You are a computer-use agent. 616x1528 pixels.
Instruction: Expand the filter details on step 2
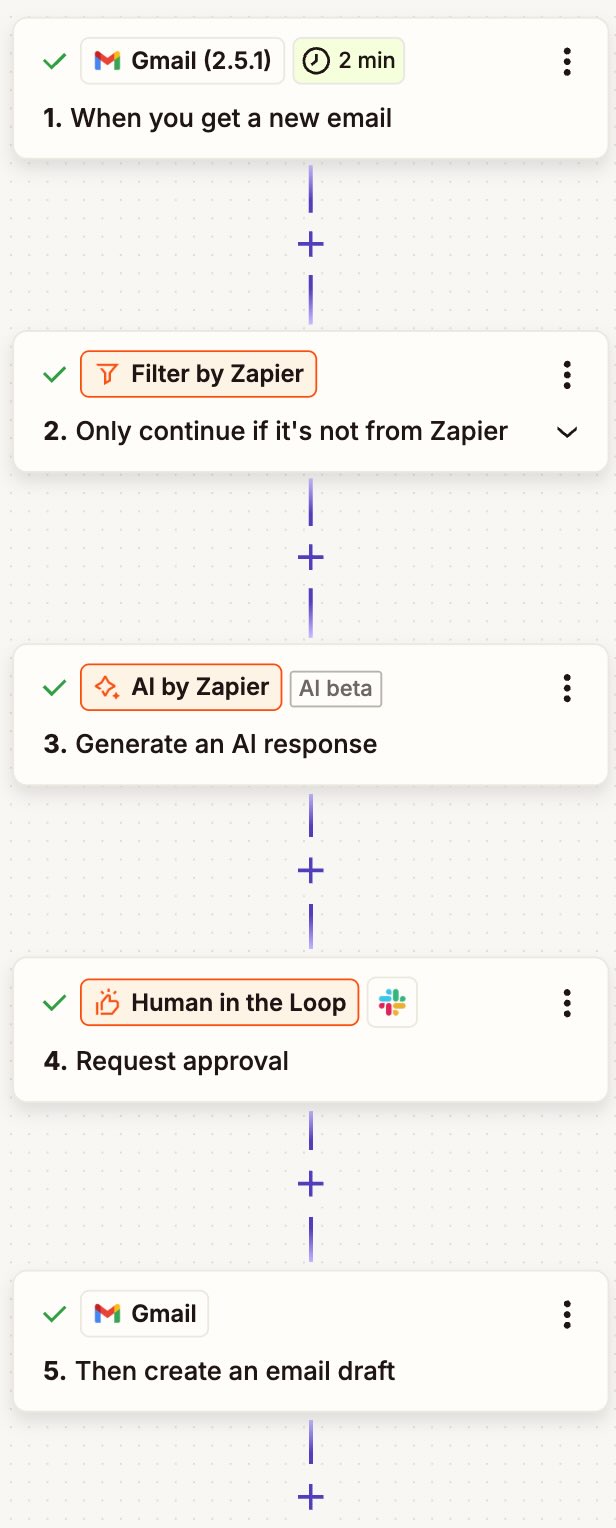point(567,433)
